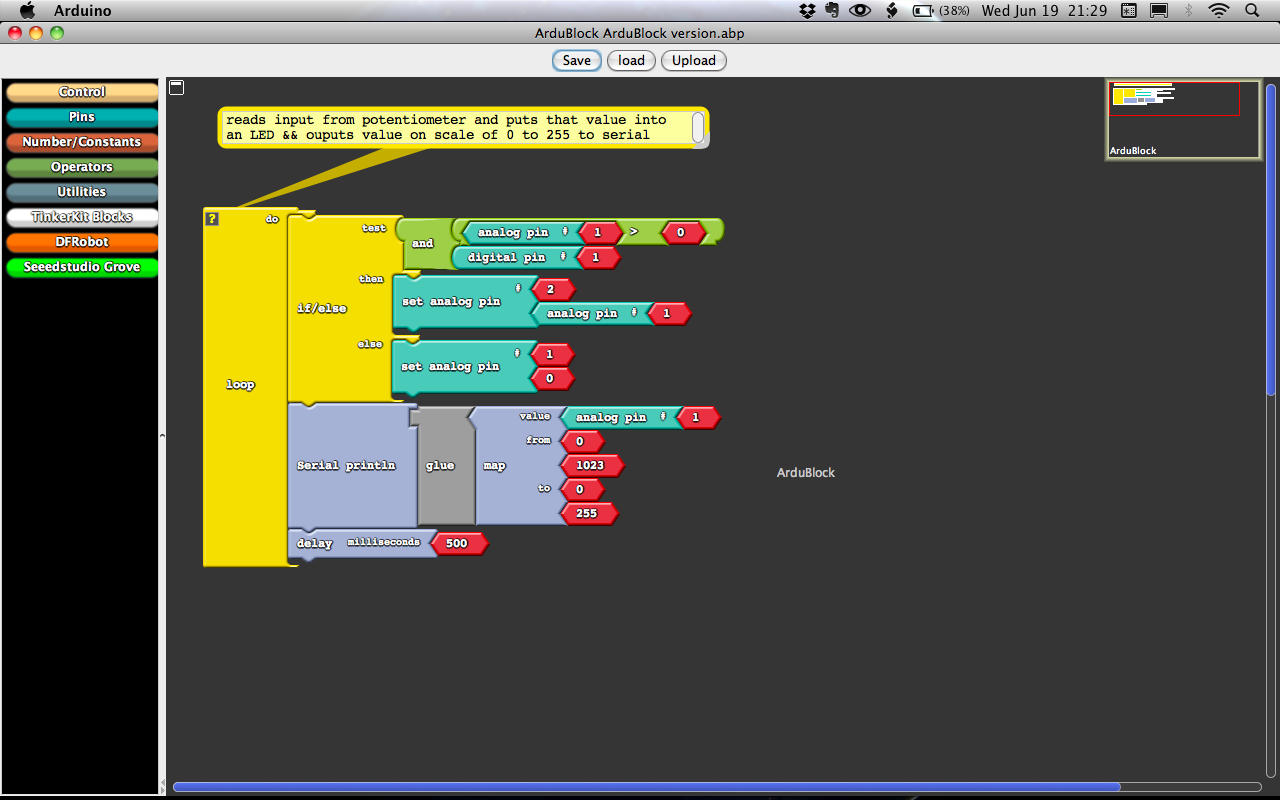Open the Seeedstudio Grove block drawer
Screen dimensions: 1280x800
82,267
